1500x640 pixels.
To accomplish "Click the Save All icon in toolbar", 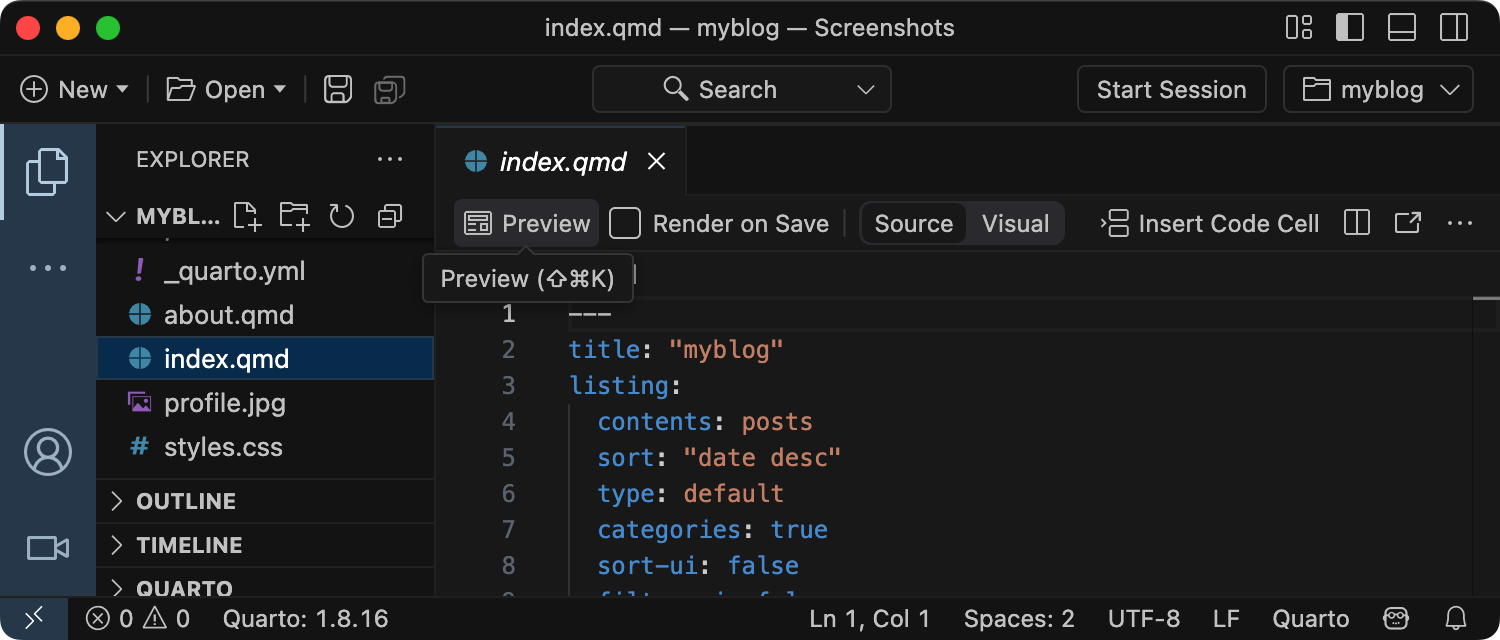I will (x=389, y=90).
